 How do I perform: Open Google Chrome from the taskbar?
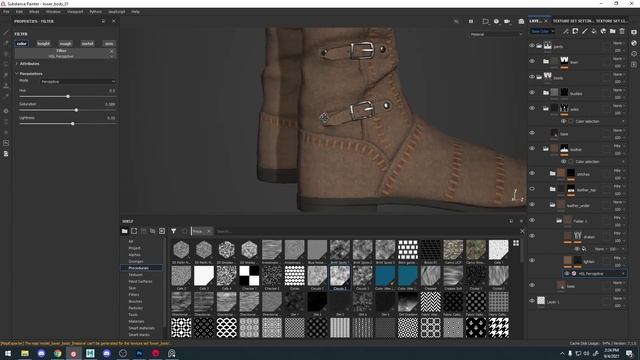pyautogui.click(x=58, y=353)
